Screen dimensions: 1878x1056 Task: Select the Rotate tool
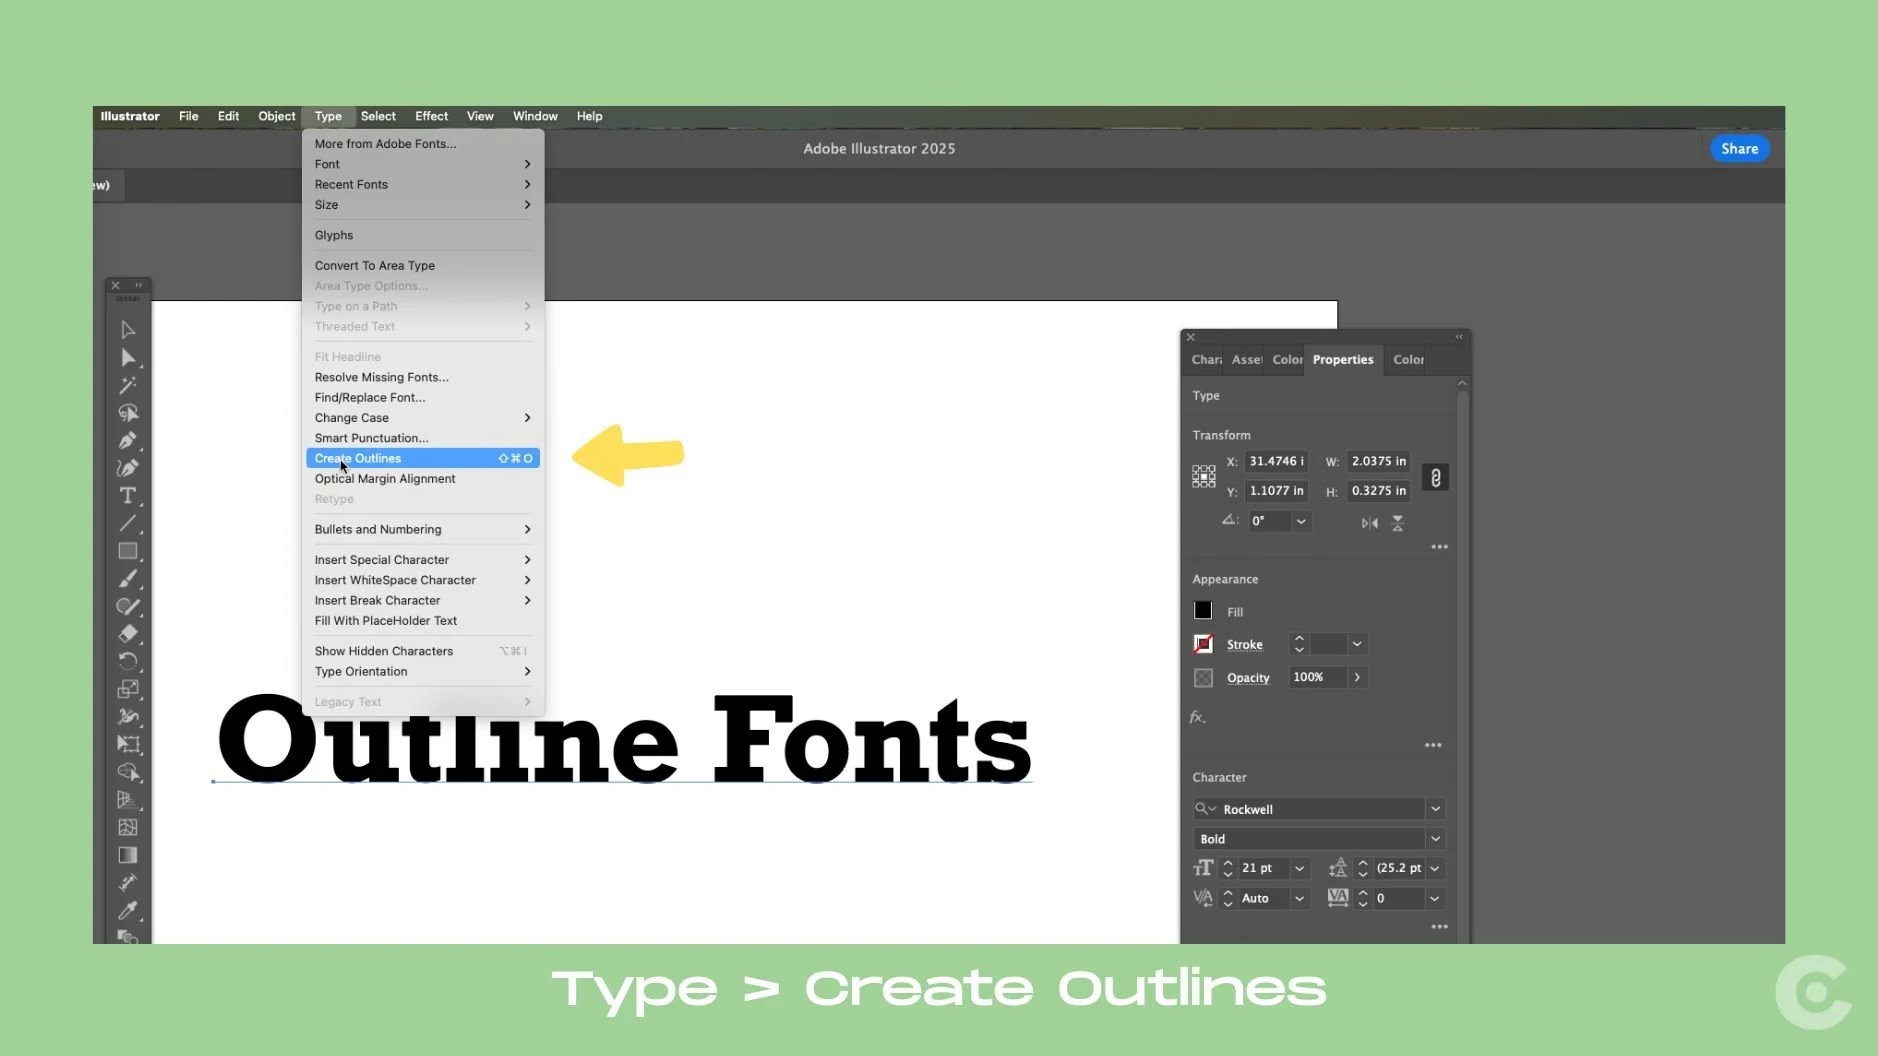pos(128,661)
